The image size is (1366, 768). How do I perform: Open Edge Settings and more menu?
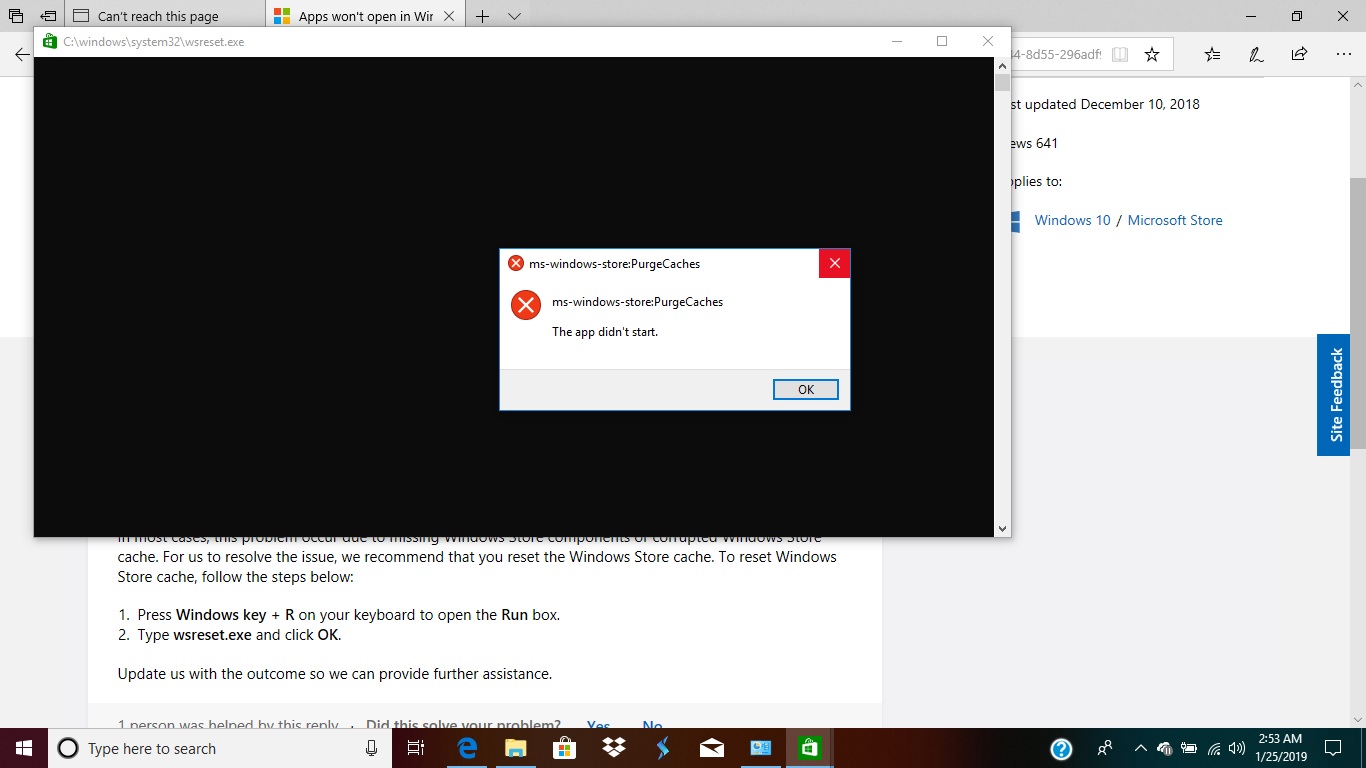[x=1343, y=54]
